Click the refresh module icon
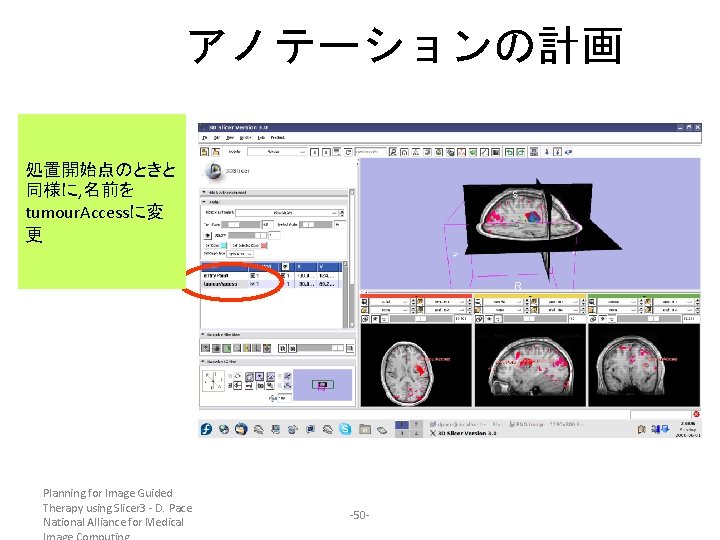 [348, 152]
